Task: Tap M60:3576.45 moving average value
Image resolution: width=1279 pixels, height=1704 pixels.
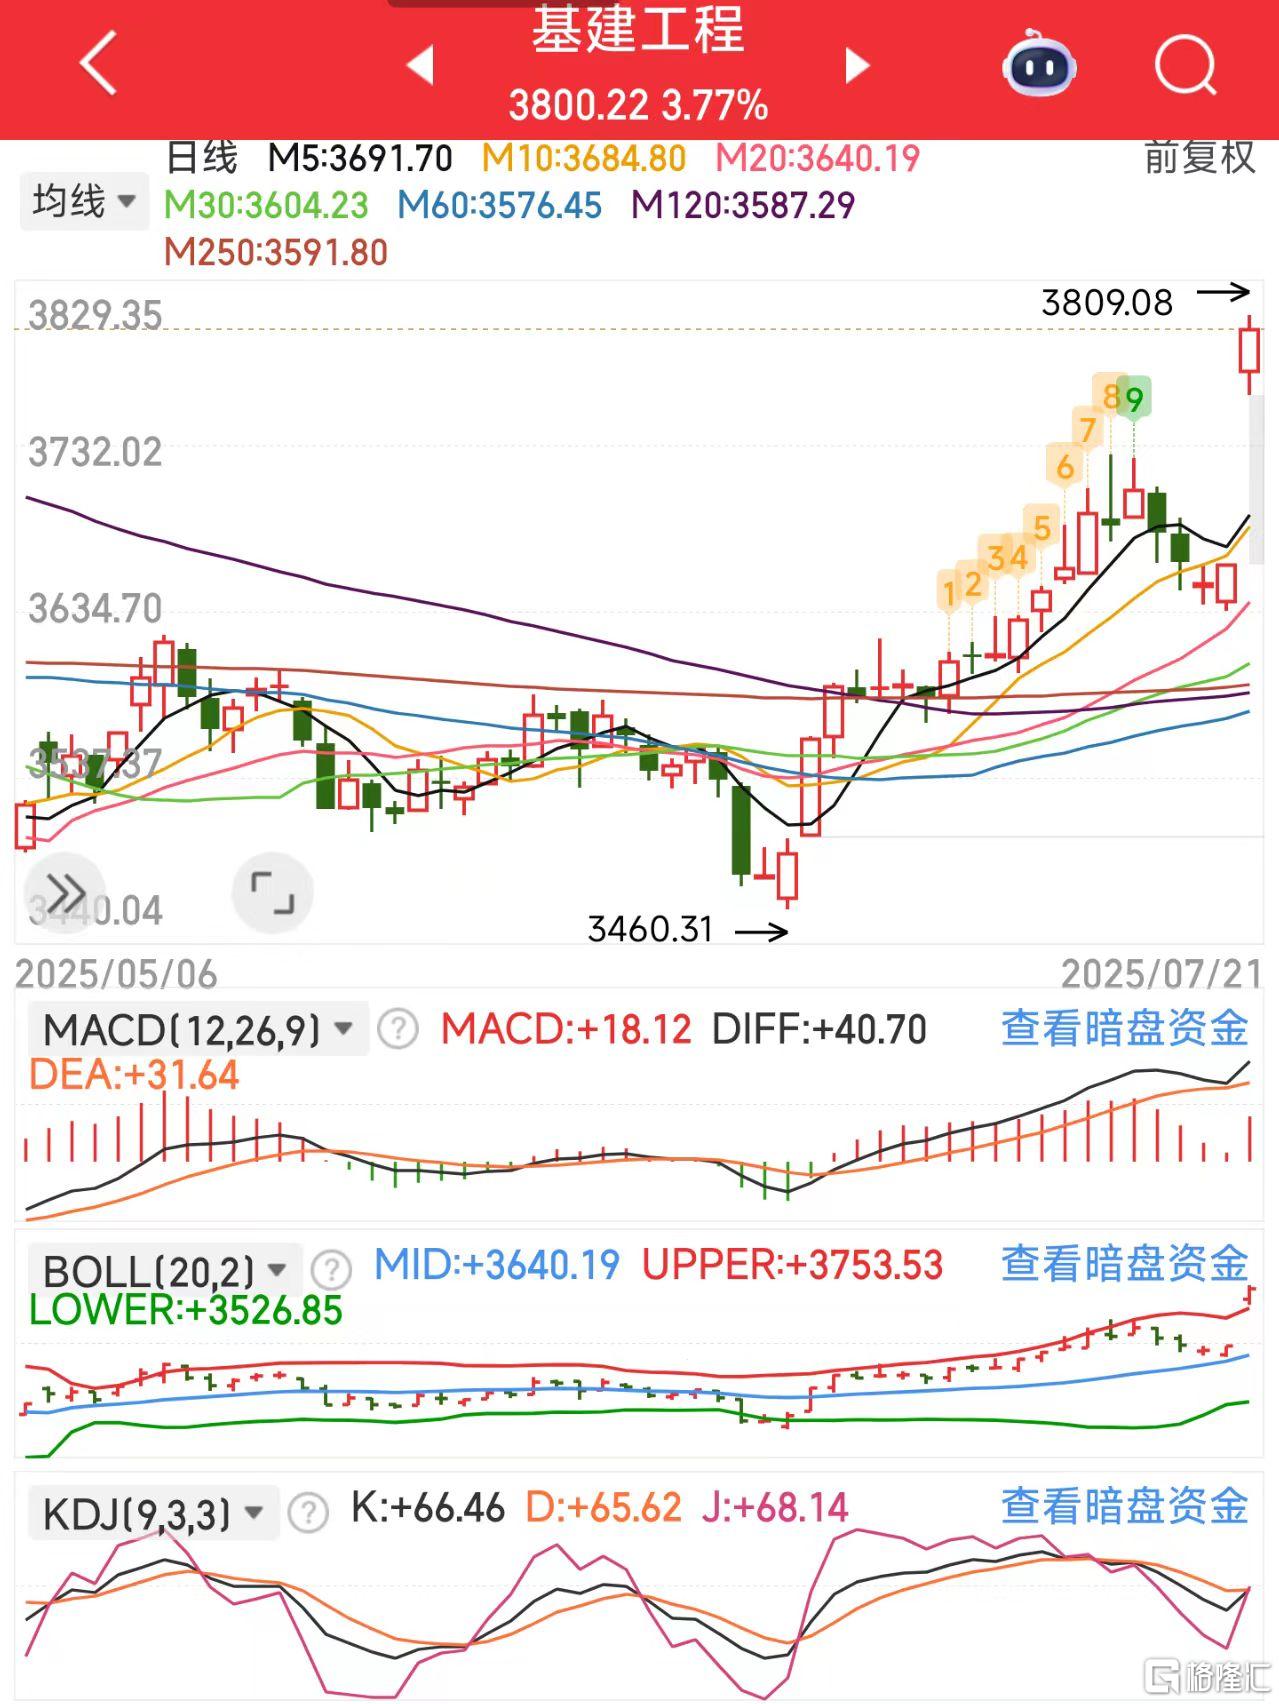Action: tap(500, 205)
